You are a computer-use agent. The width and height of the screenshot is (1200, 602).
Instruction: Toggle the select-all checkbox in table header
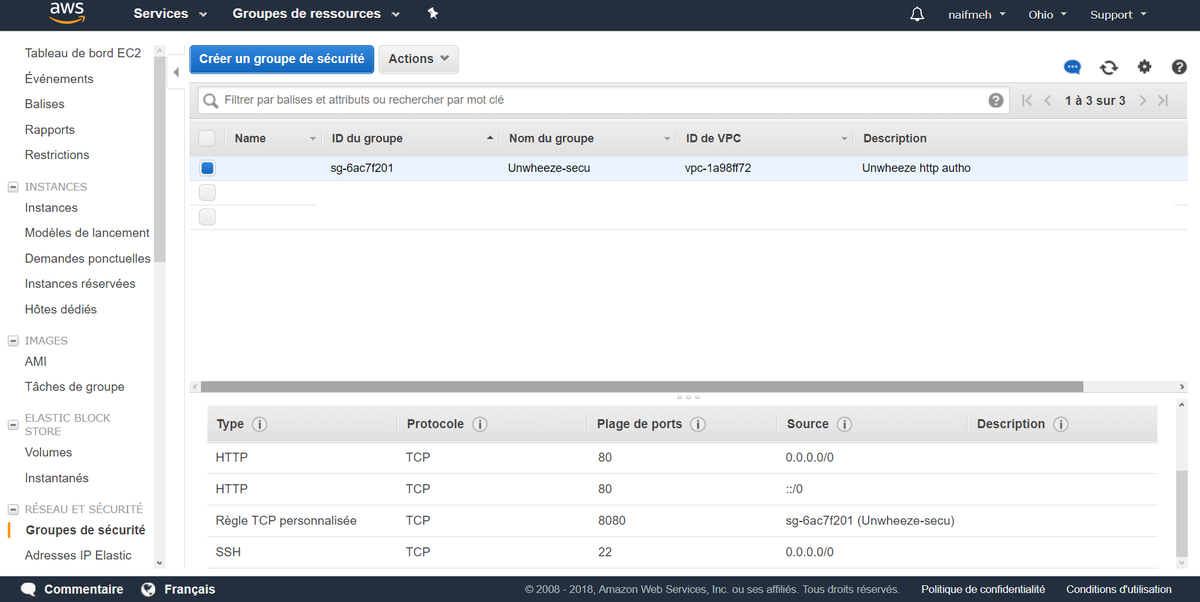tap(207, 138)
